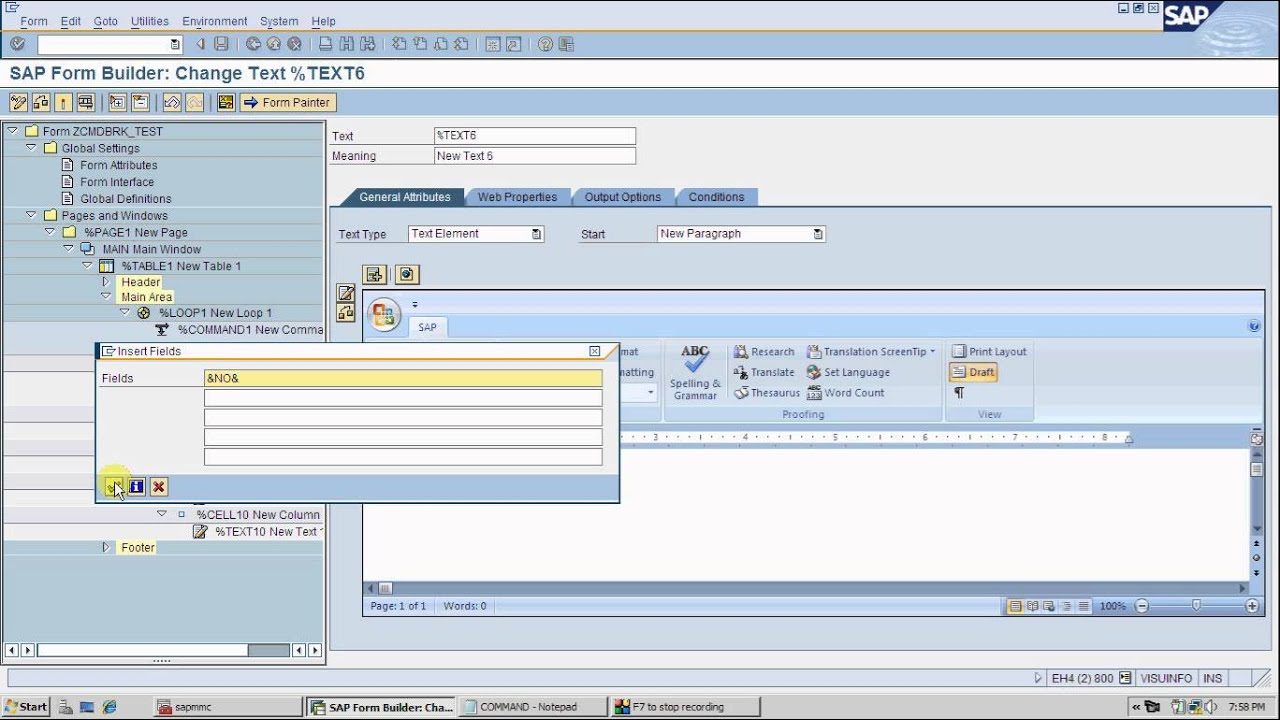1280x720 pixels.
Task: Open the Start New Paragraph dropdown
Action: 818,234
